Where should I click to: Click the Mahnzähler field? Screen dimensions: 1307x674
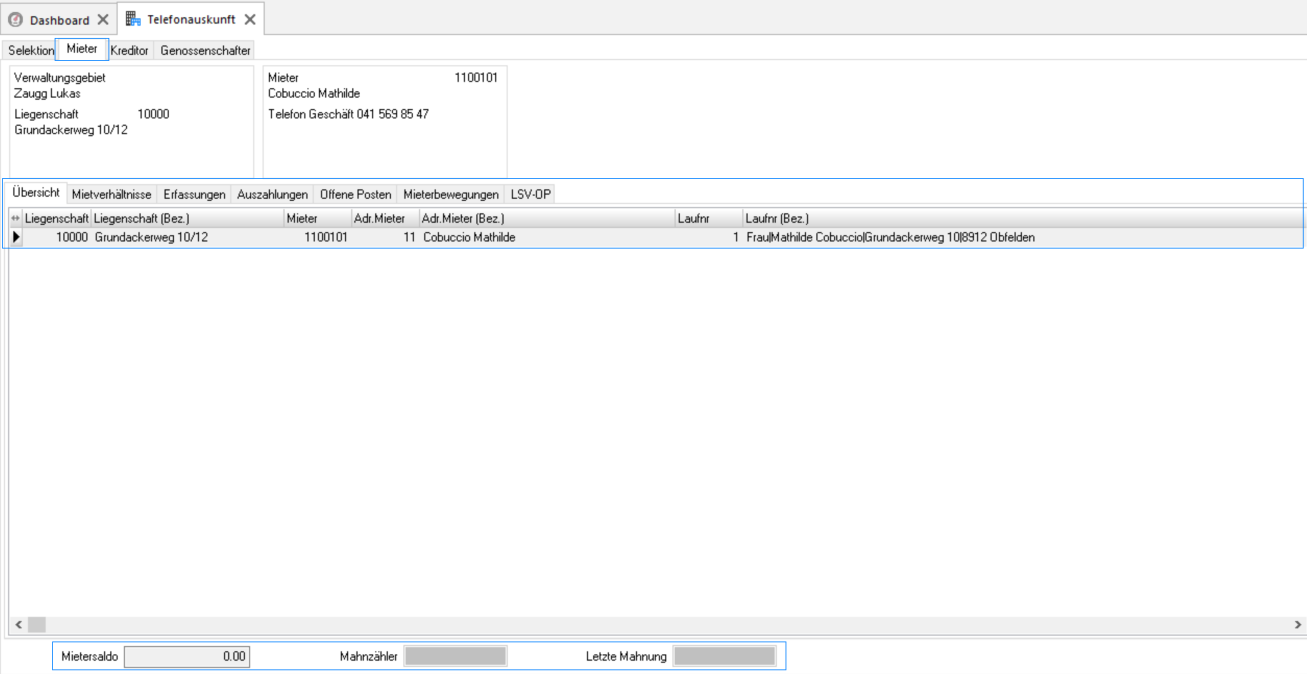[455, 657]
